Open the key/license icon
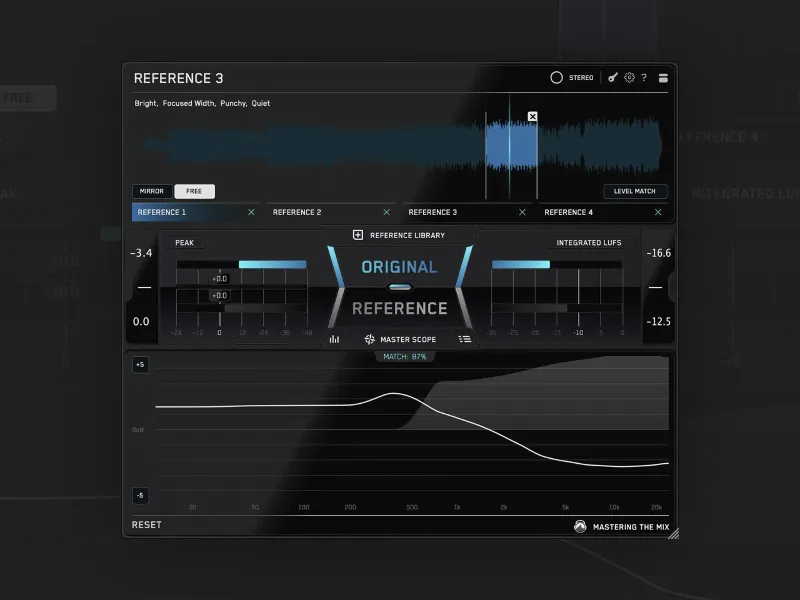800x600 pixels. pyautogui.click(x=613, y=78)
